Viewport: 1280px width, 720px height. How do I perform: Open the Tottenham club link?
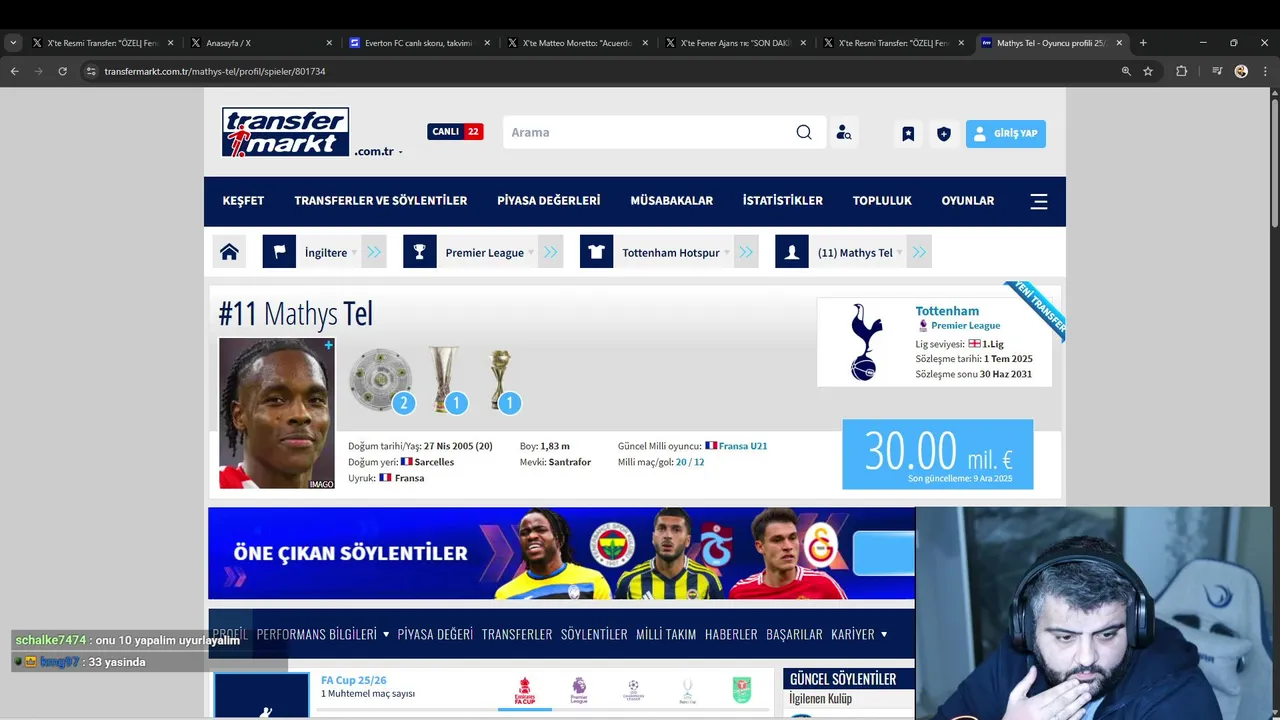[947, 311]
